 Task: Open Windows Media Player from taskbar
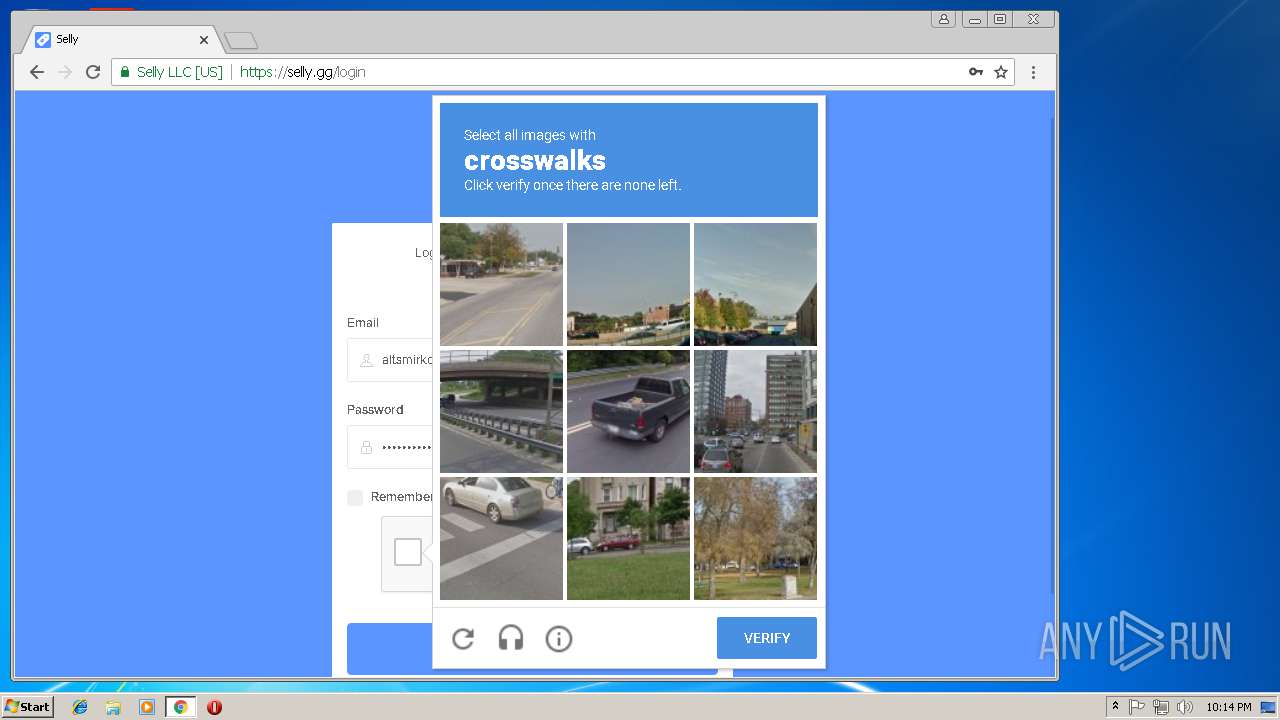(147, 707)
